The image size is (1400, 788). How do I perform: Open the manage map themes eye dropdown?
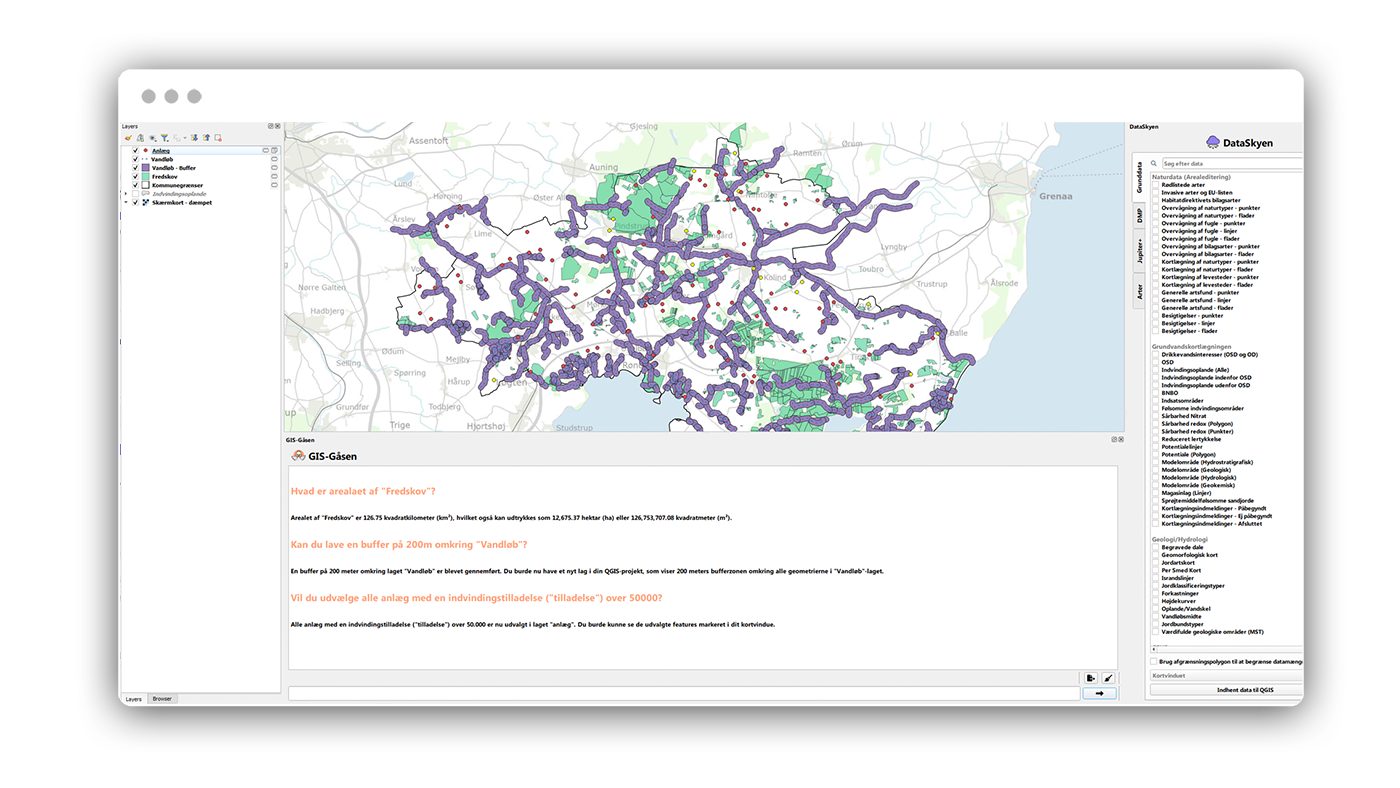pyautogui.click(x=152, y=138)
